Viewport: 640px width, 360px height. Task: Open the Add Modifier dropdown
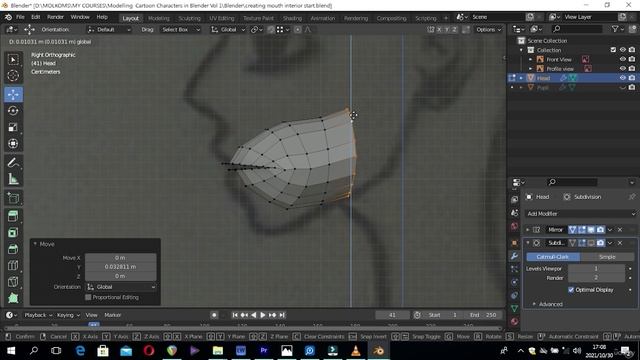click(x=581, y=213)
